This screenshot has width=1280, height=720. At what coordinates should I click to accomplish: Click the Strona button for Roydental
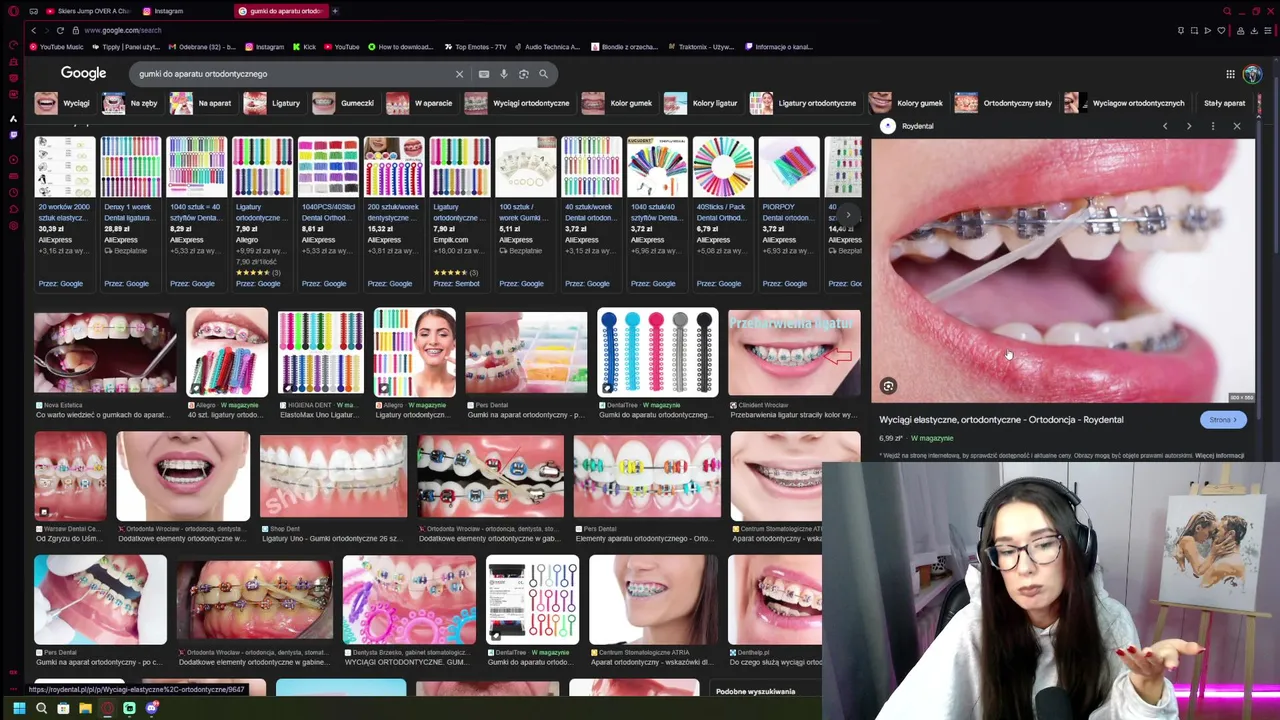pos(1223,420)
